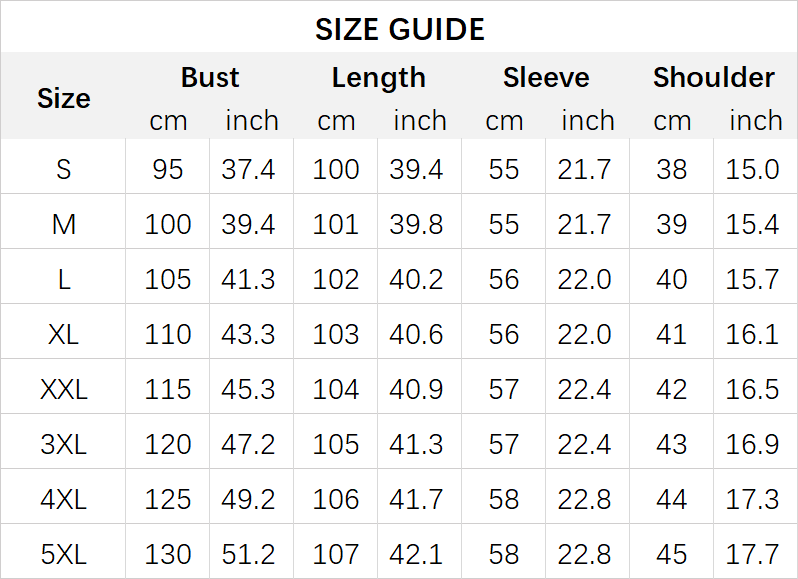Click the 42.1 inch length value

(416, 554)
